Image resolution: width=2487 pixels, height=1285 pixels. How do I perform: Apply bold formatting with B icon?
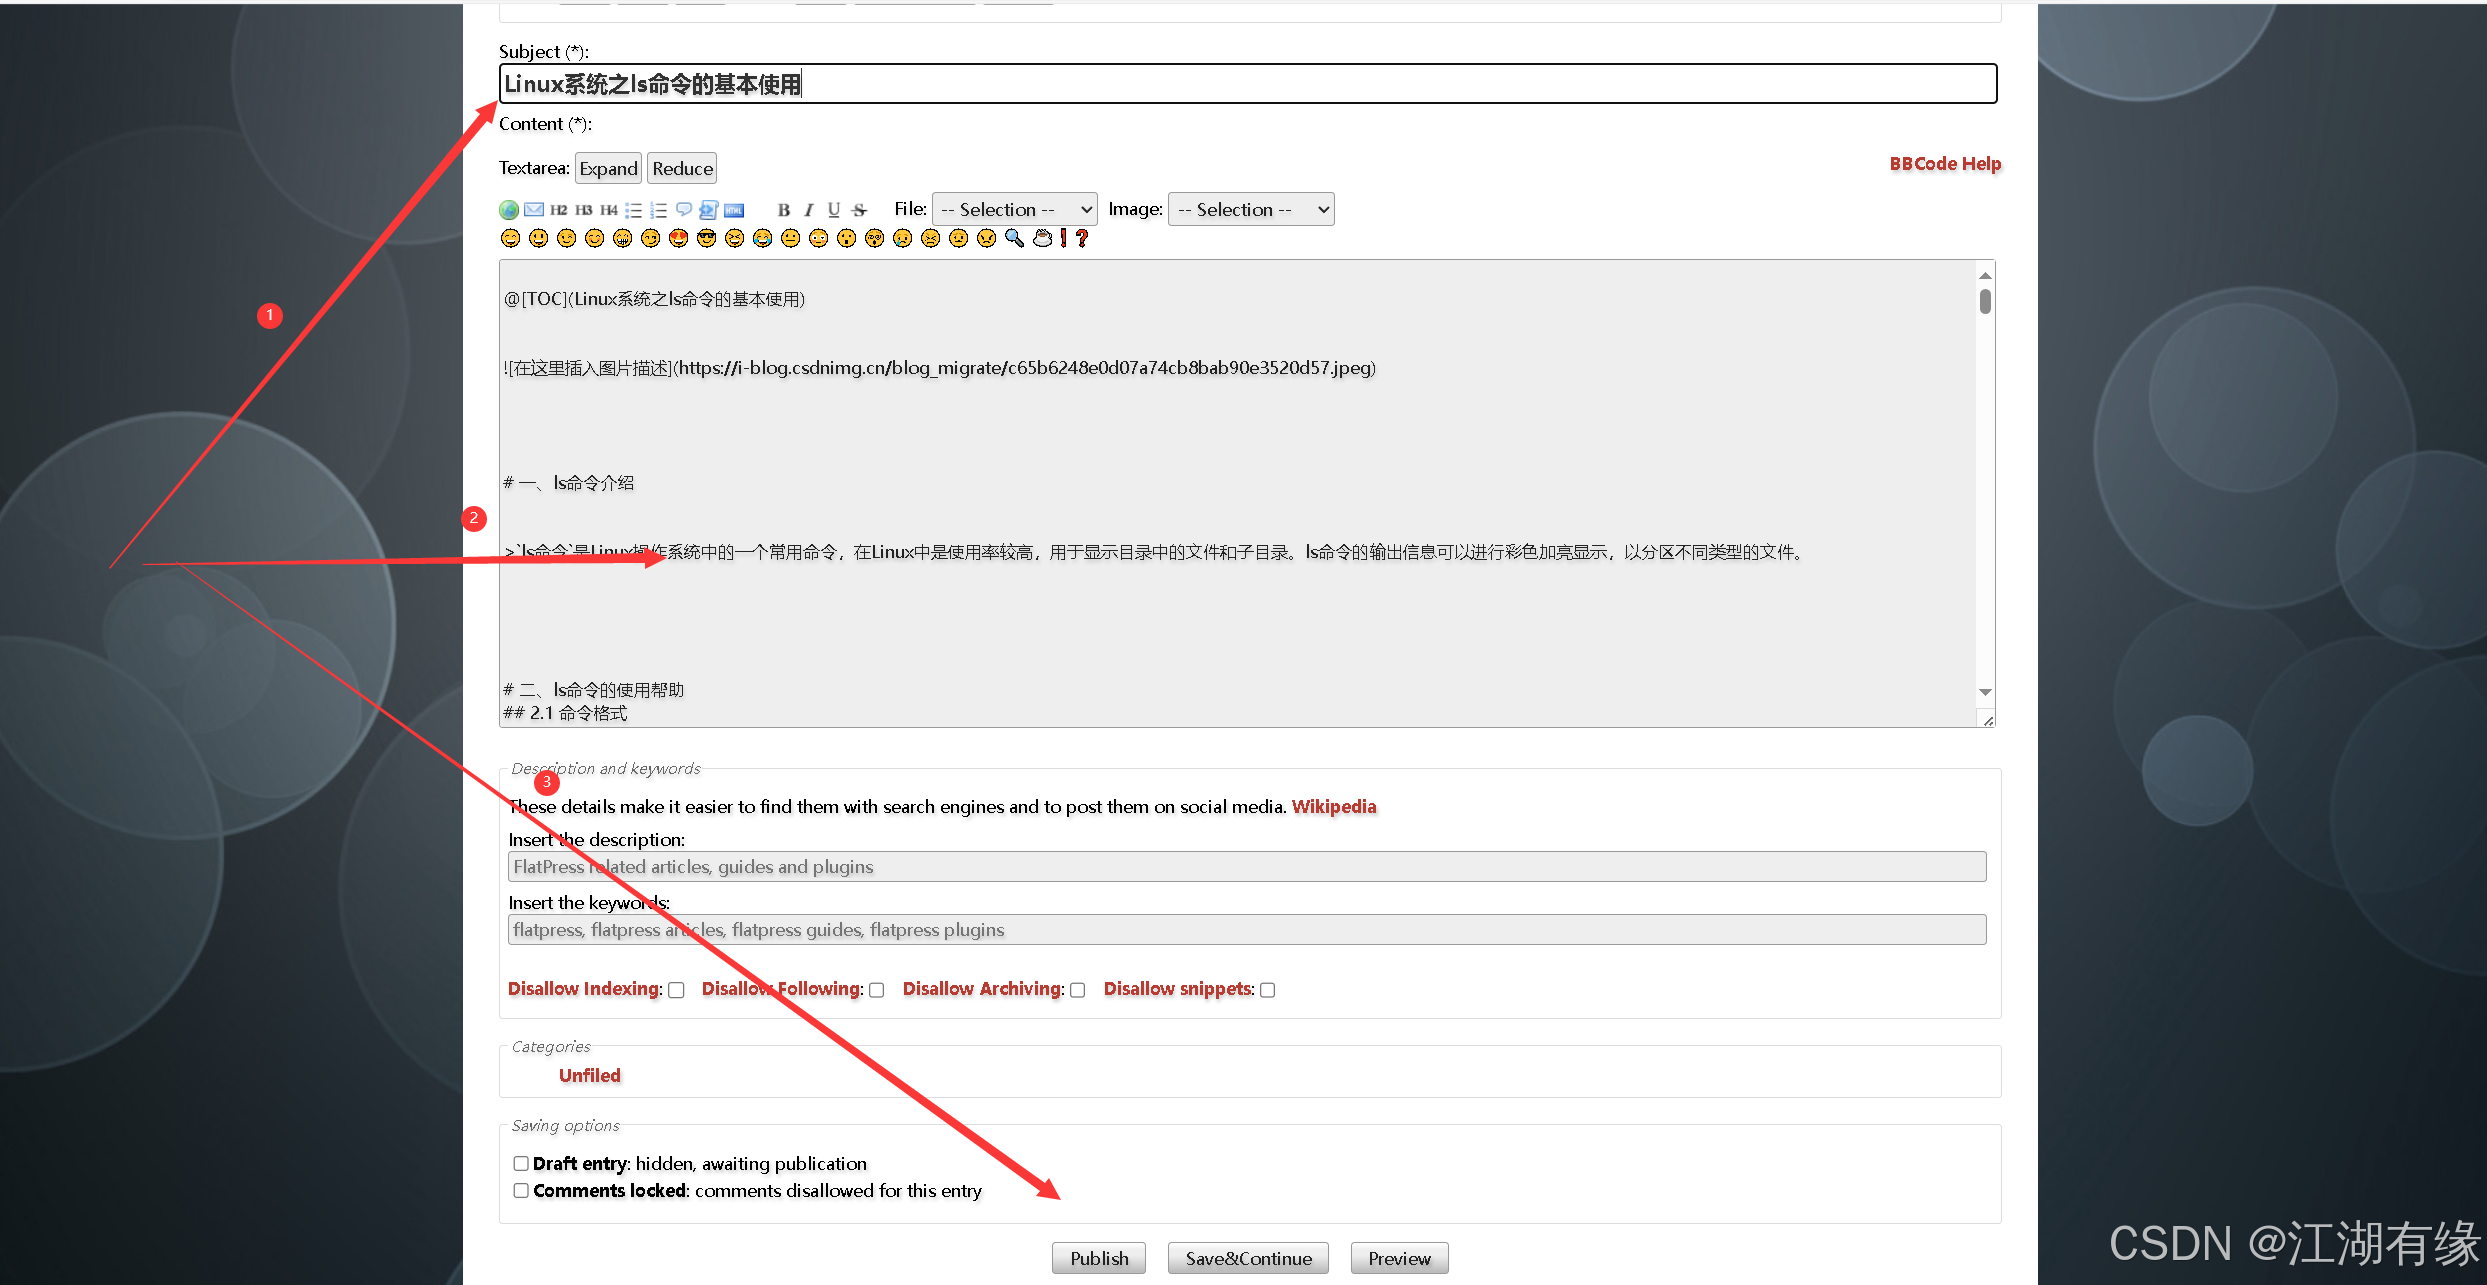784,210
